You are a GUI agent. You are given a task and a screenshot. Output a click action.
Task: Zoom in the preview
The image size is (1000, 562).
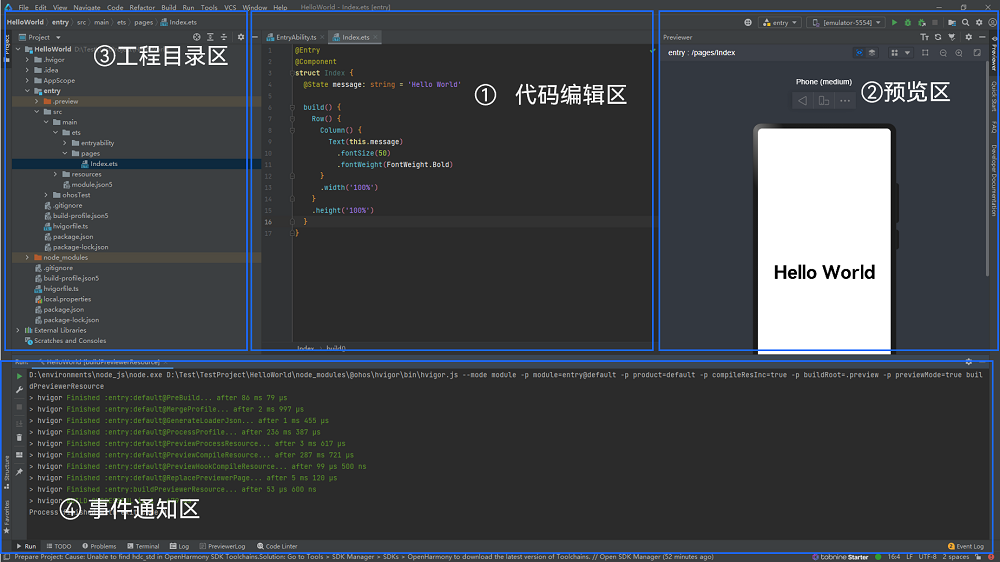click(x=959, y=53)
